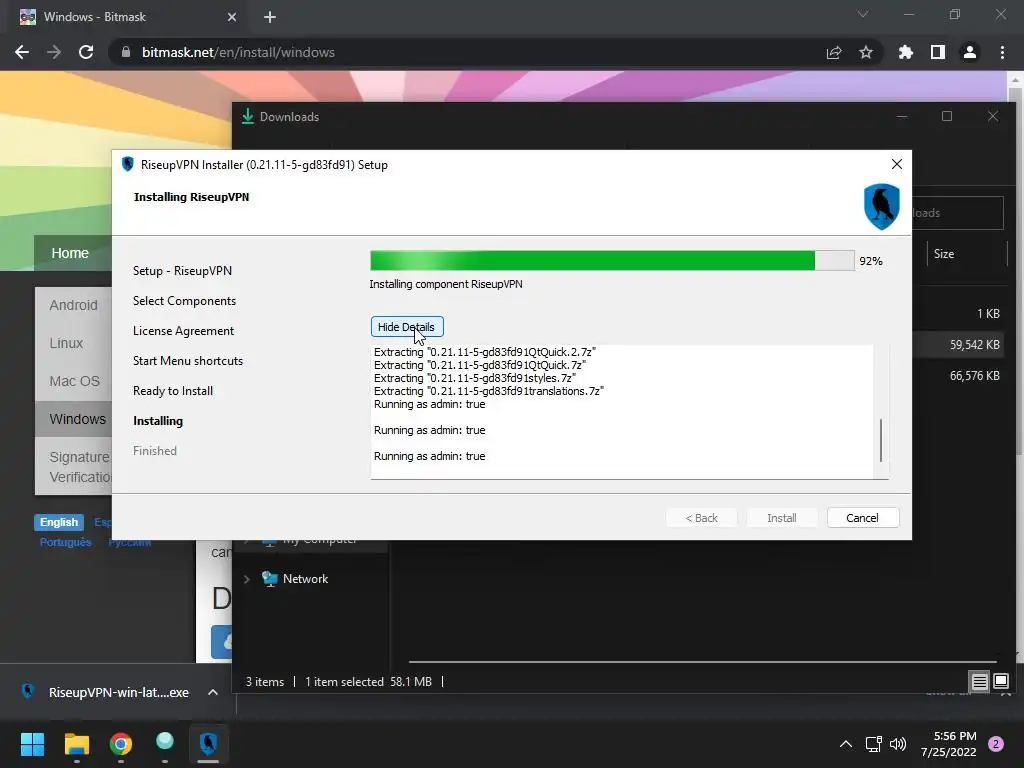This screenshot has height=768, width=1024.
Task: Bookmark this page with the star icon
Action: [866, 52]
